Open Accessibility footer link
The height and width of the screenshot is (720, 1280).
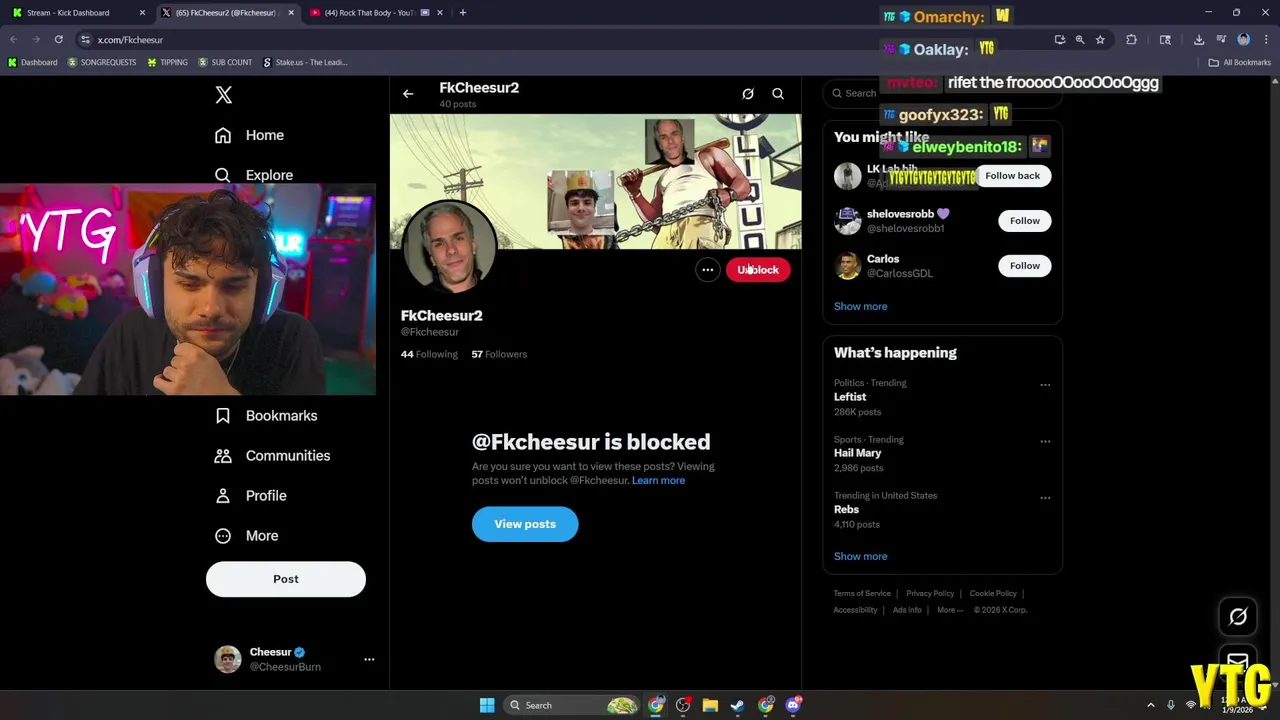click(x=855, y=610)
